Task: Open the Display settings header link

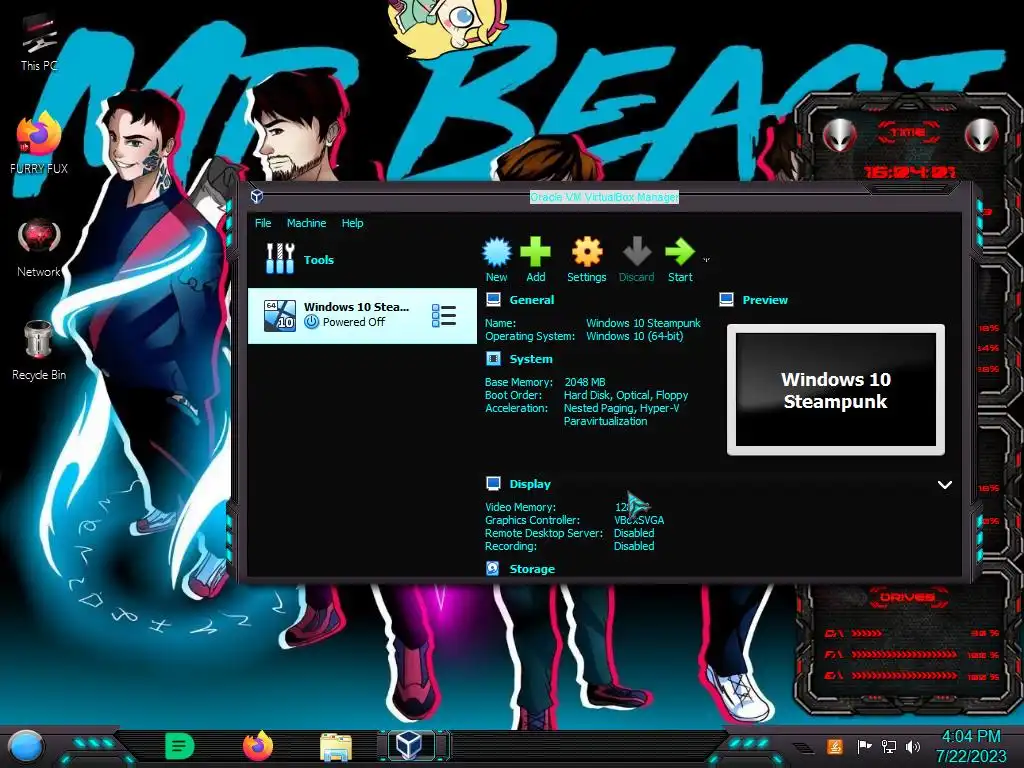Action: pos(530,484)
